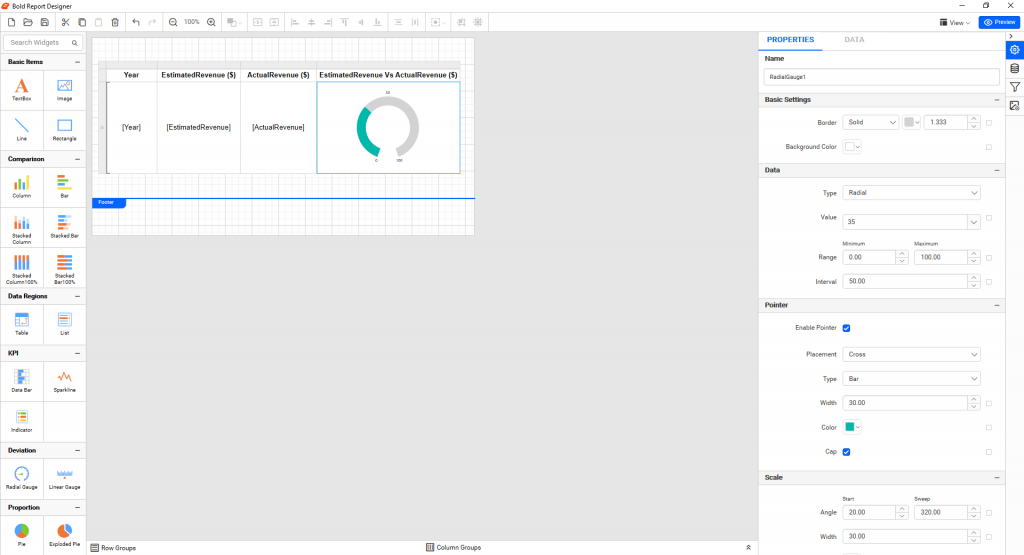Image resolution: width=1024 pixels, height=555 pixels.
Task: Choose the Bar chart widget
Action: coord(64,187)
